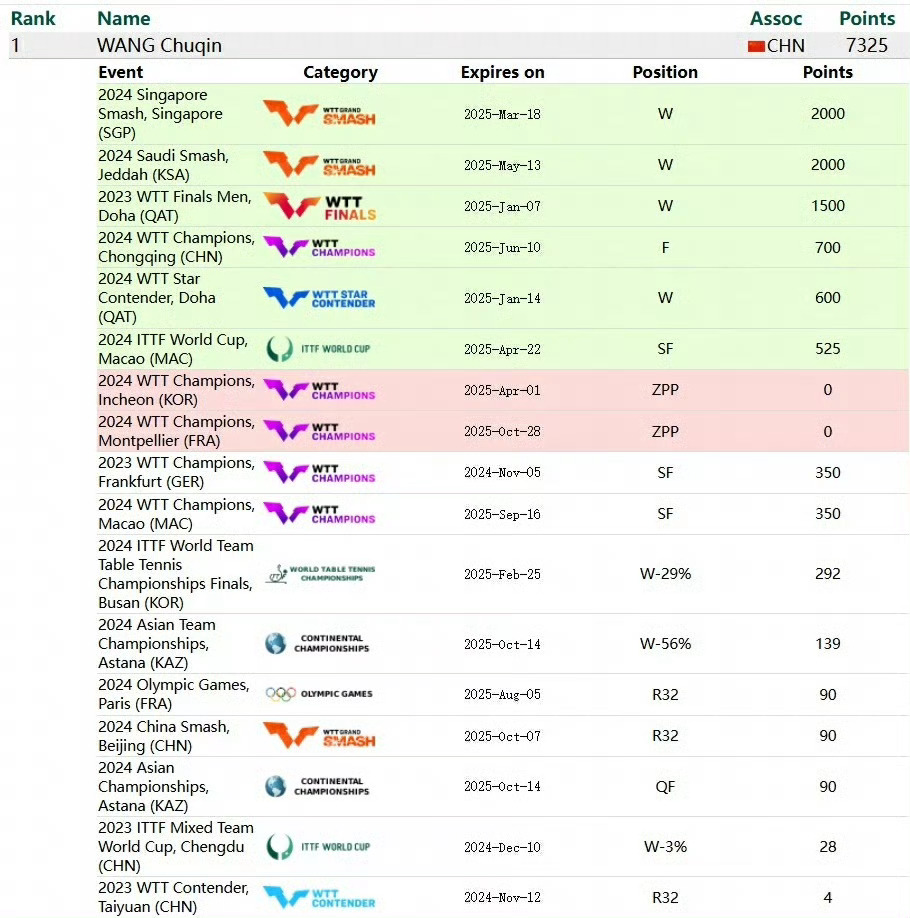Click expiry date 2024-Nov-05

pyautogui.click(x=502, y=472)
